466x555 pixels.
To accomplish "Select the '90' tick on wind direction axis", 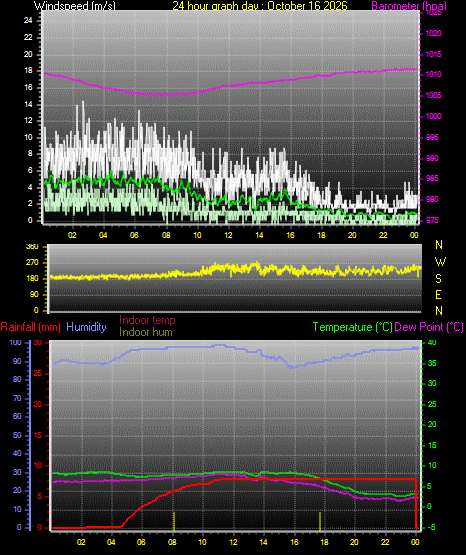I will coord(34,294).
